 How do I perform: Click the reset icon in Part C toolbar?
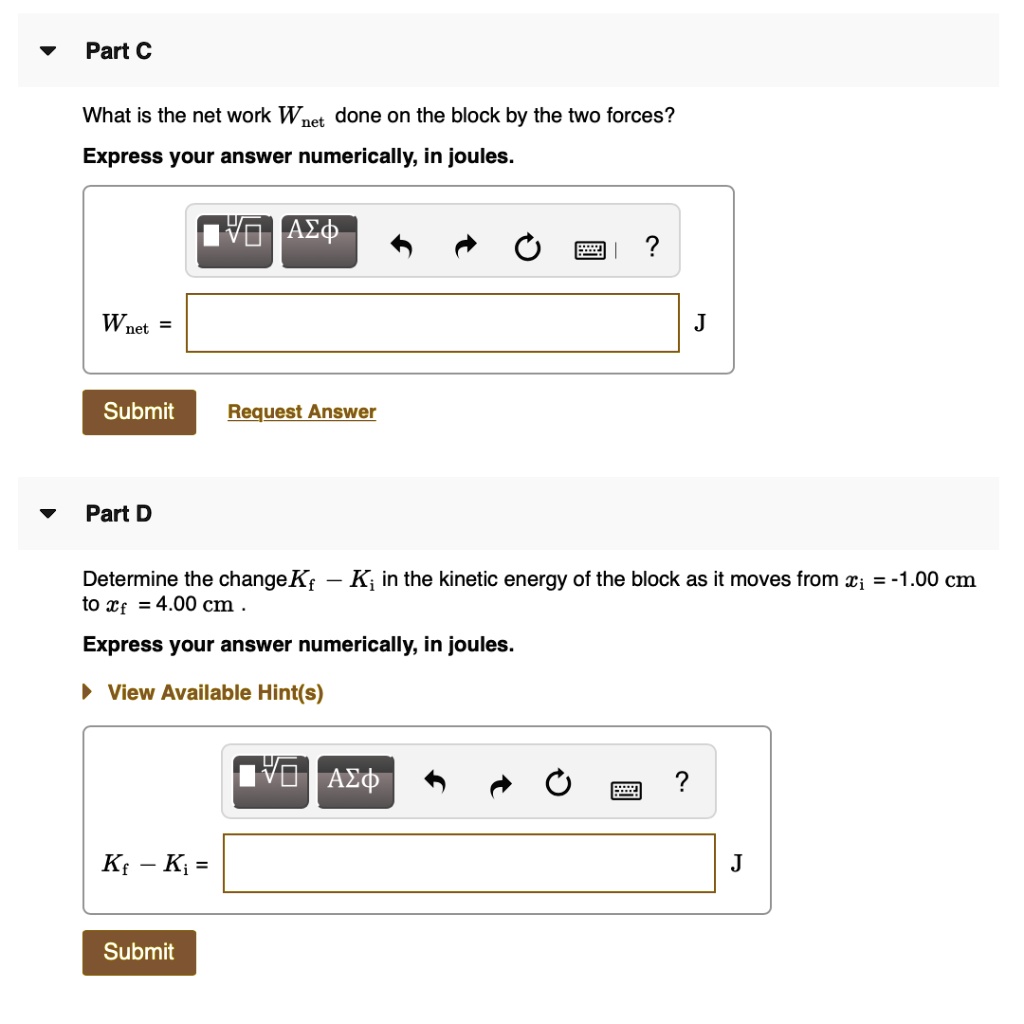[527, 246]
